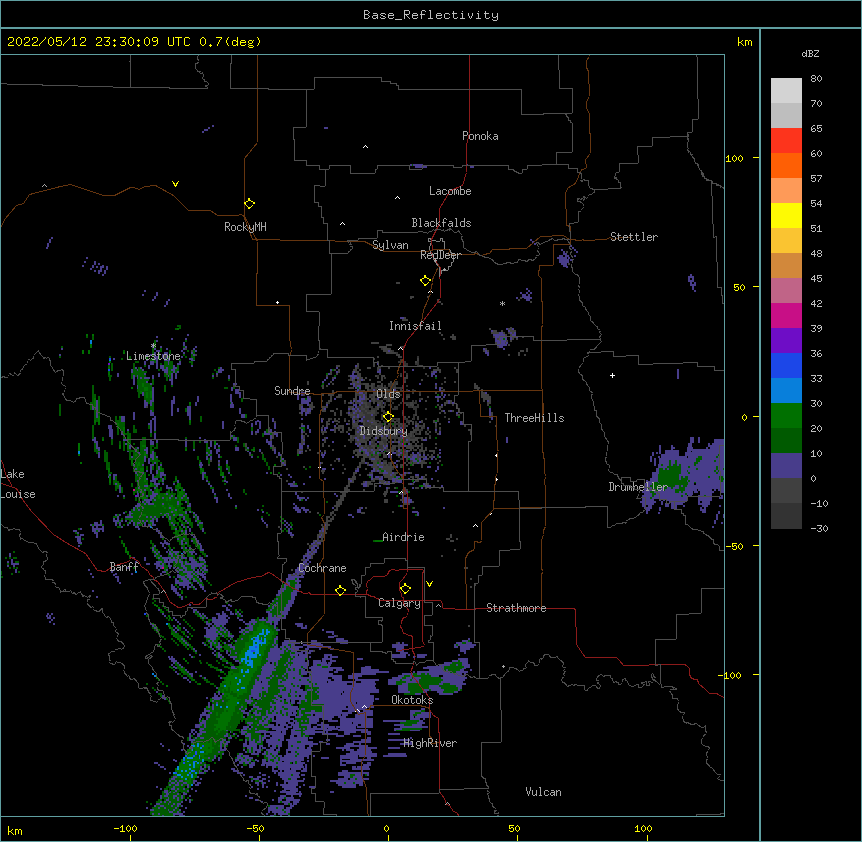
Task: Click the yellow diamond marker below RedDeer
Action: click(425, 281)
